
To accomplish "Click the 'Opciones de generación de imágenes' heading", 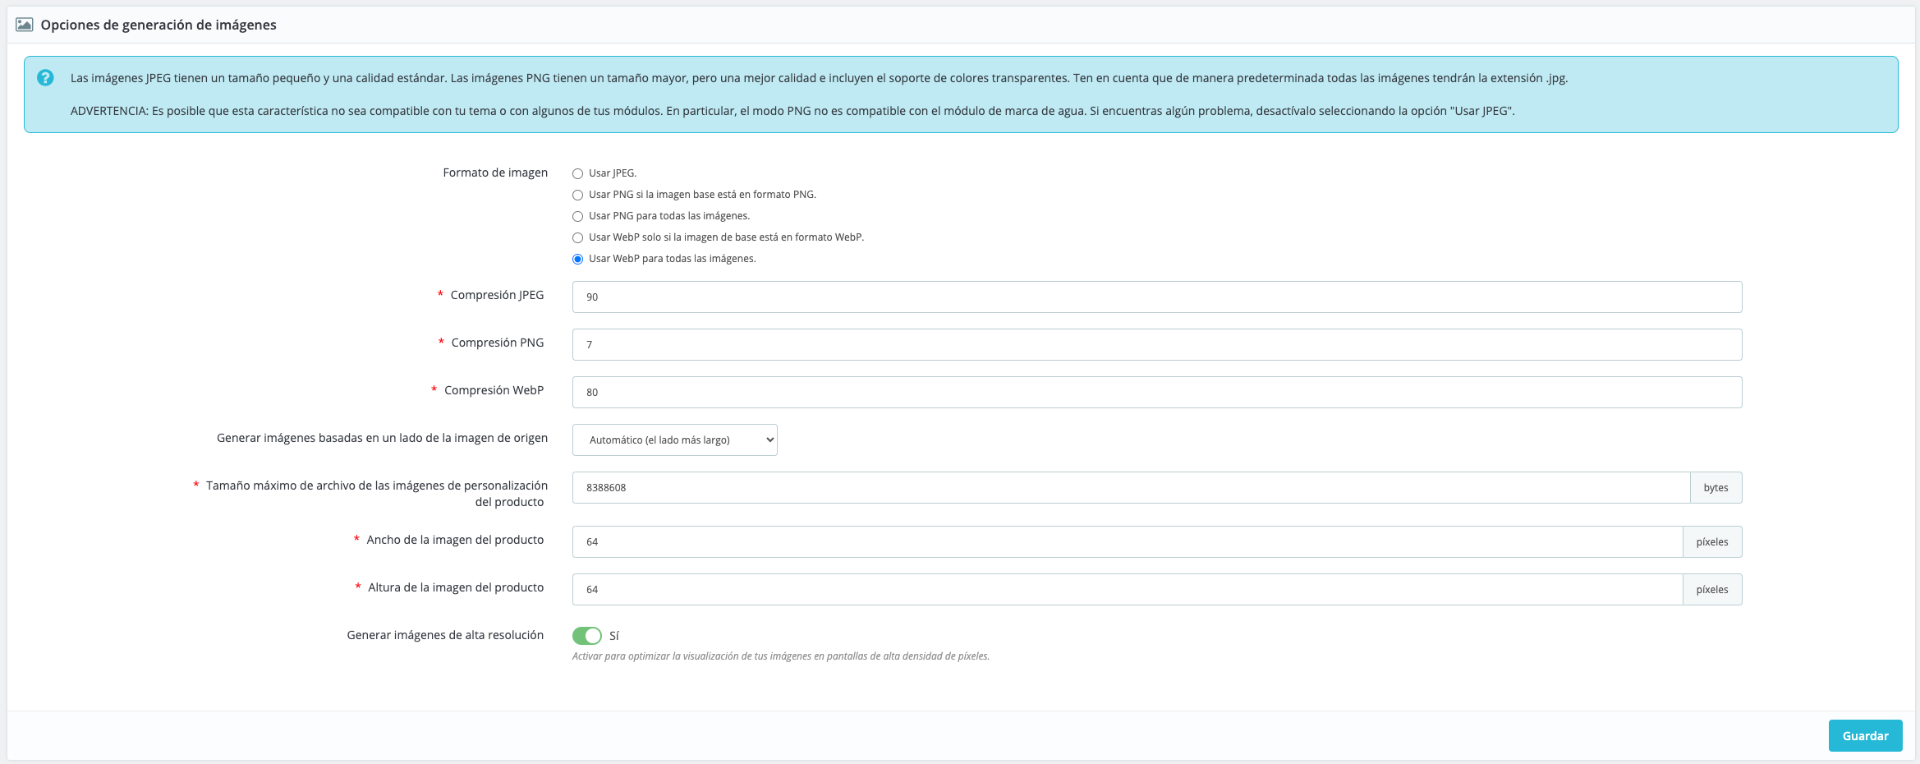I will (x=159, y=25).
